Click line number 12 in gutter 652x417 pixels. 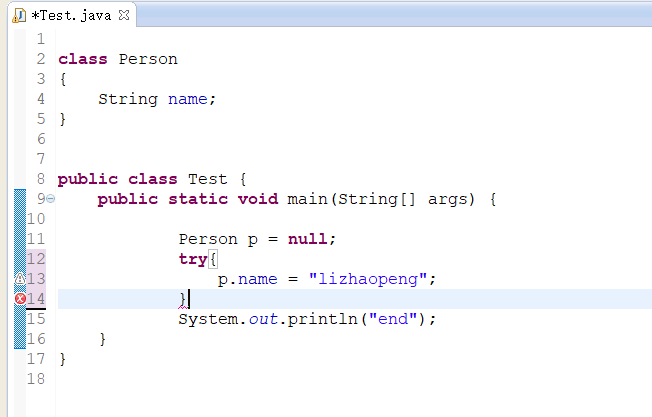pos(36,259)
